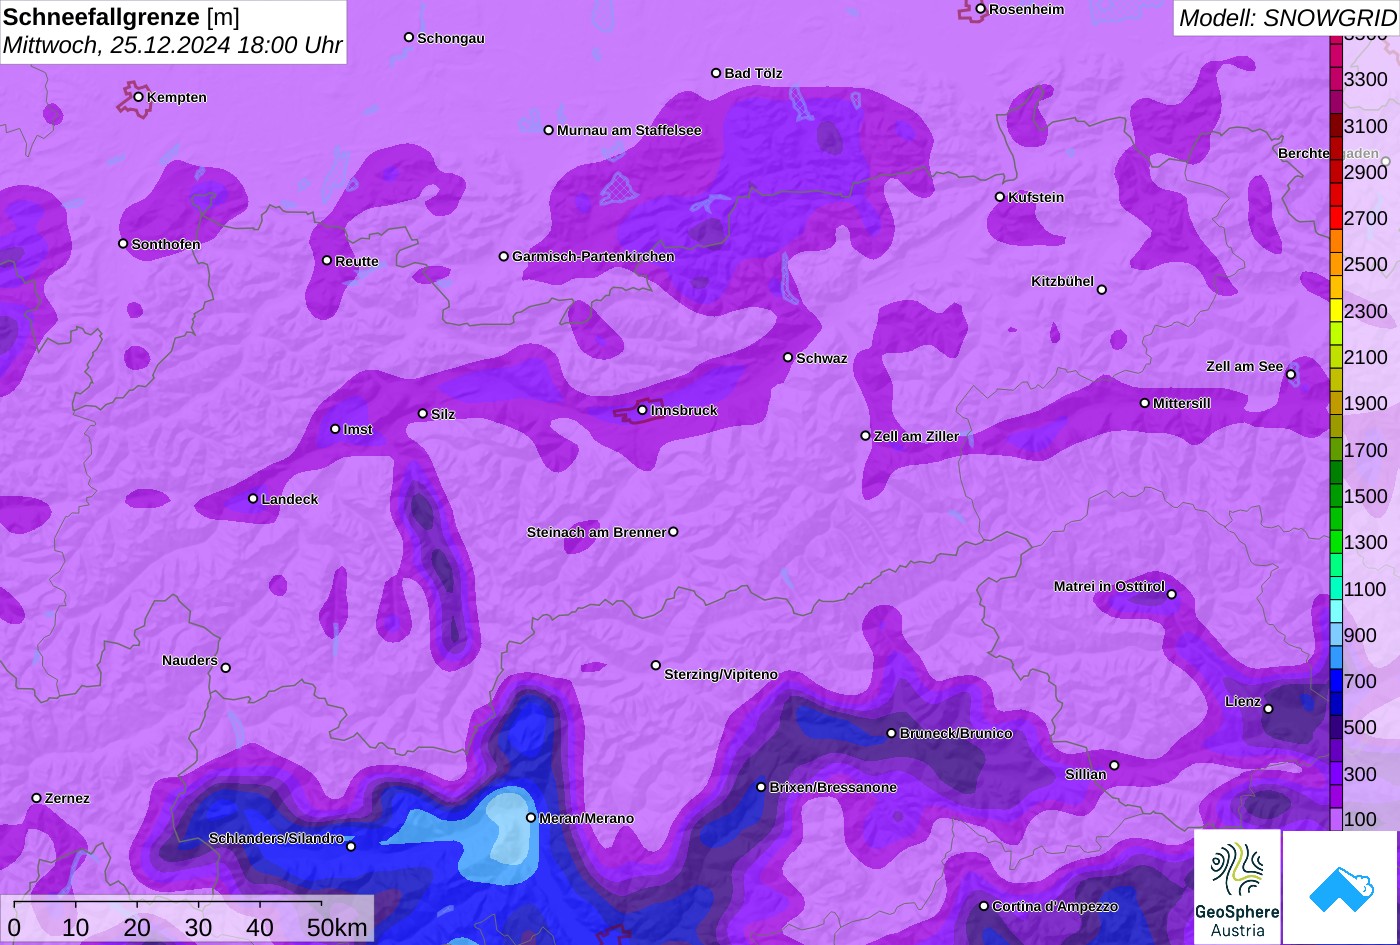Image resolution: width=1400 pixels, height=945 pixels.
Task: Click the Bruneck/Brunico marker dot
Action: (x=891, y=733)
